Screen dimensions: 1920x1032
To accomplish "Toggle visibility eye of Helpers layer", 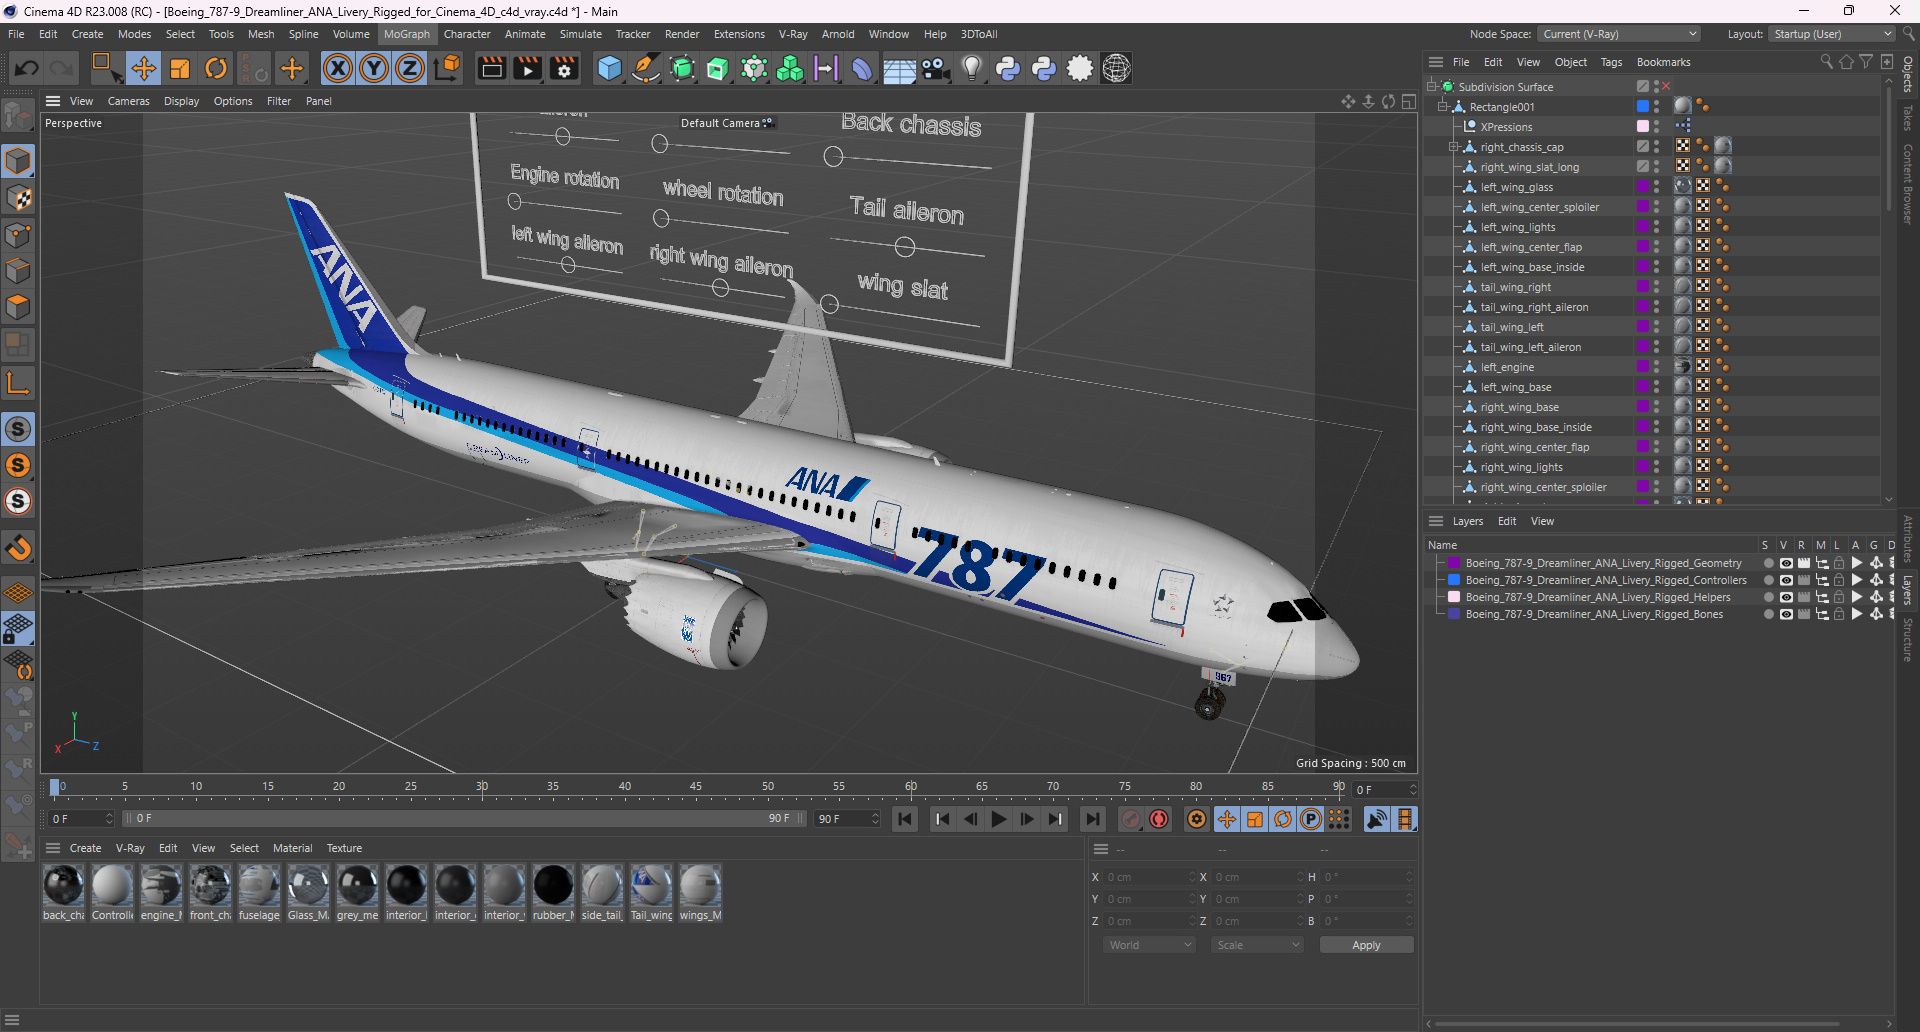I will click(x=1785, y=597).
